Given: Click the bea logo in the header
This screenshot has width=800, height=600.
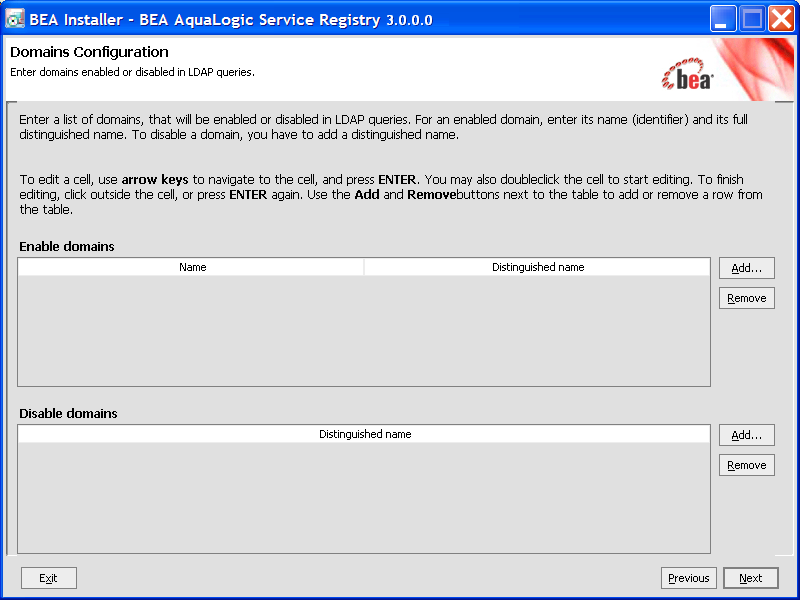Looking at the screenshot, I should (x=687, y=74).
